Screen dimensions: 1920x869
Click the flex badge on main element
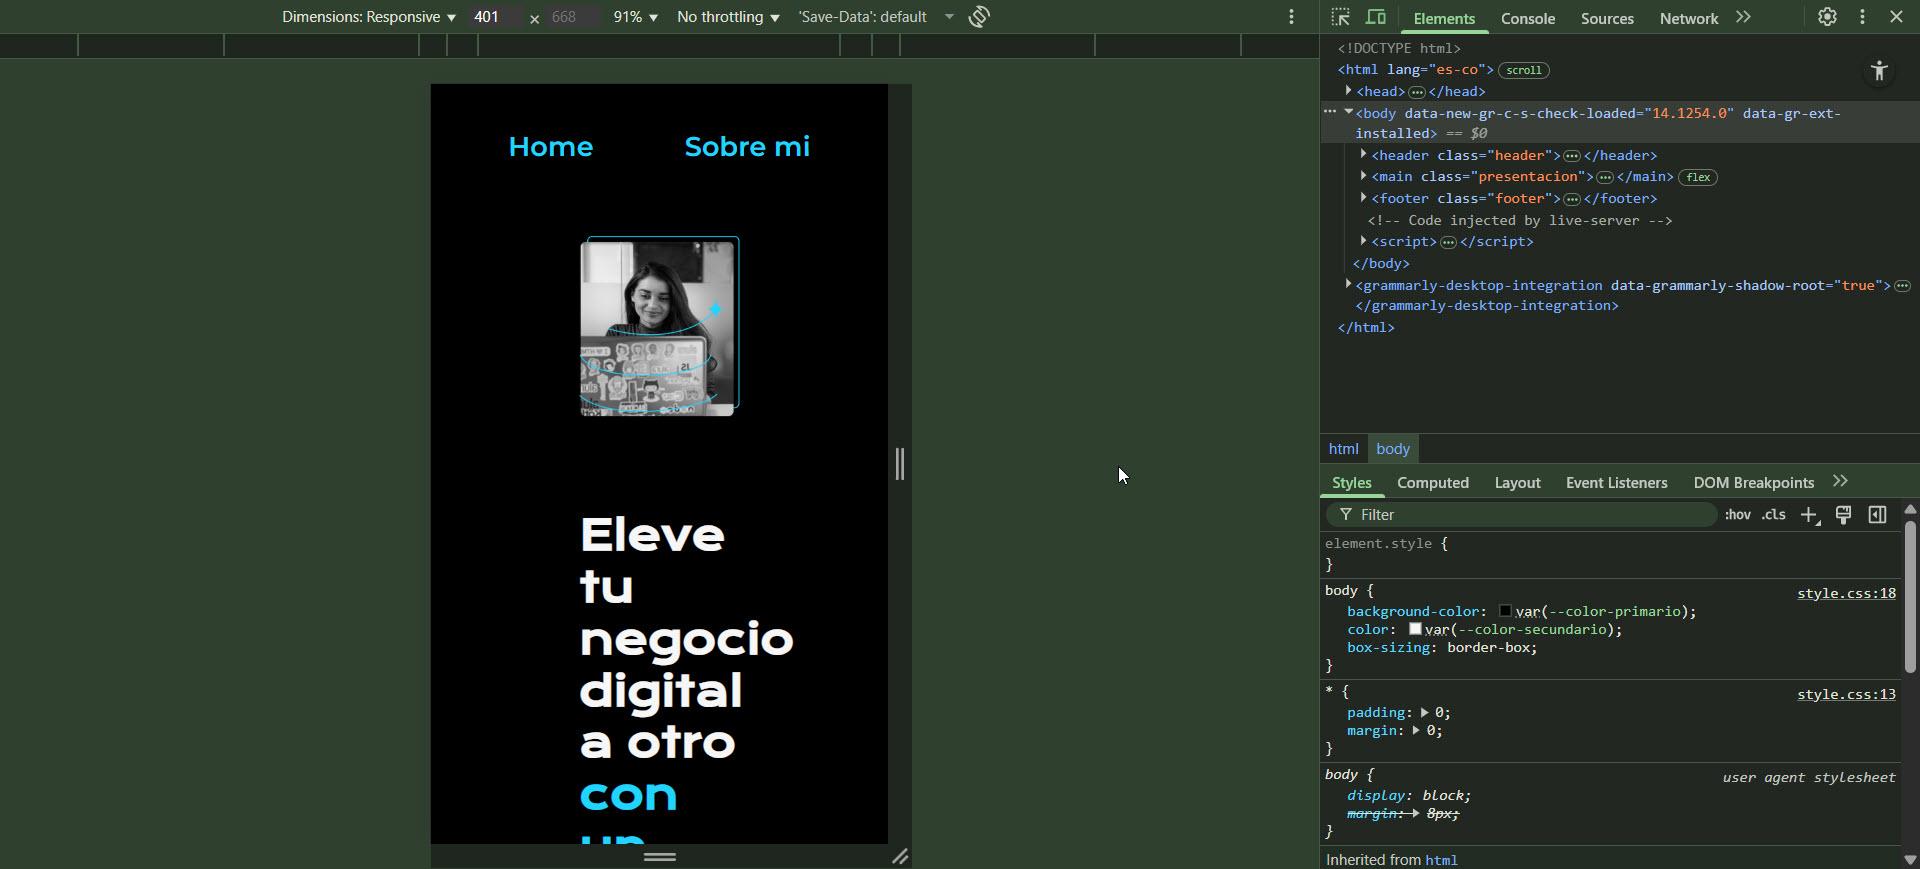(x=1698, y=177)
